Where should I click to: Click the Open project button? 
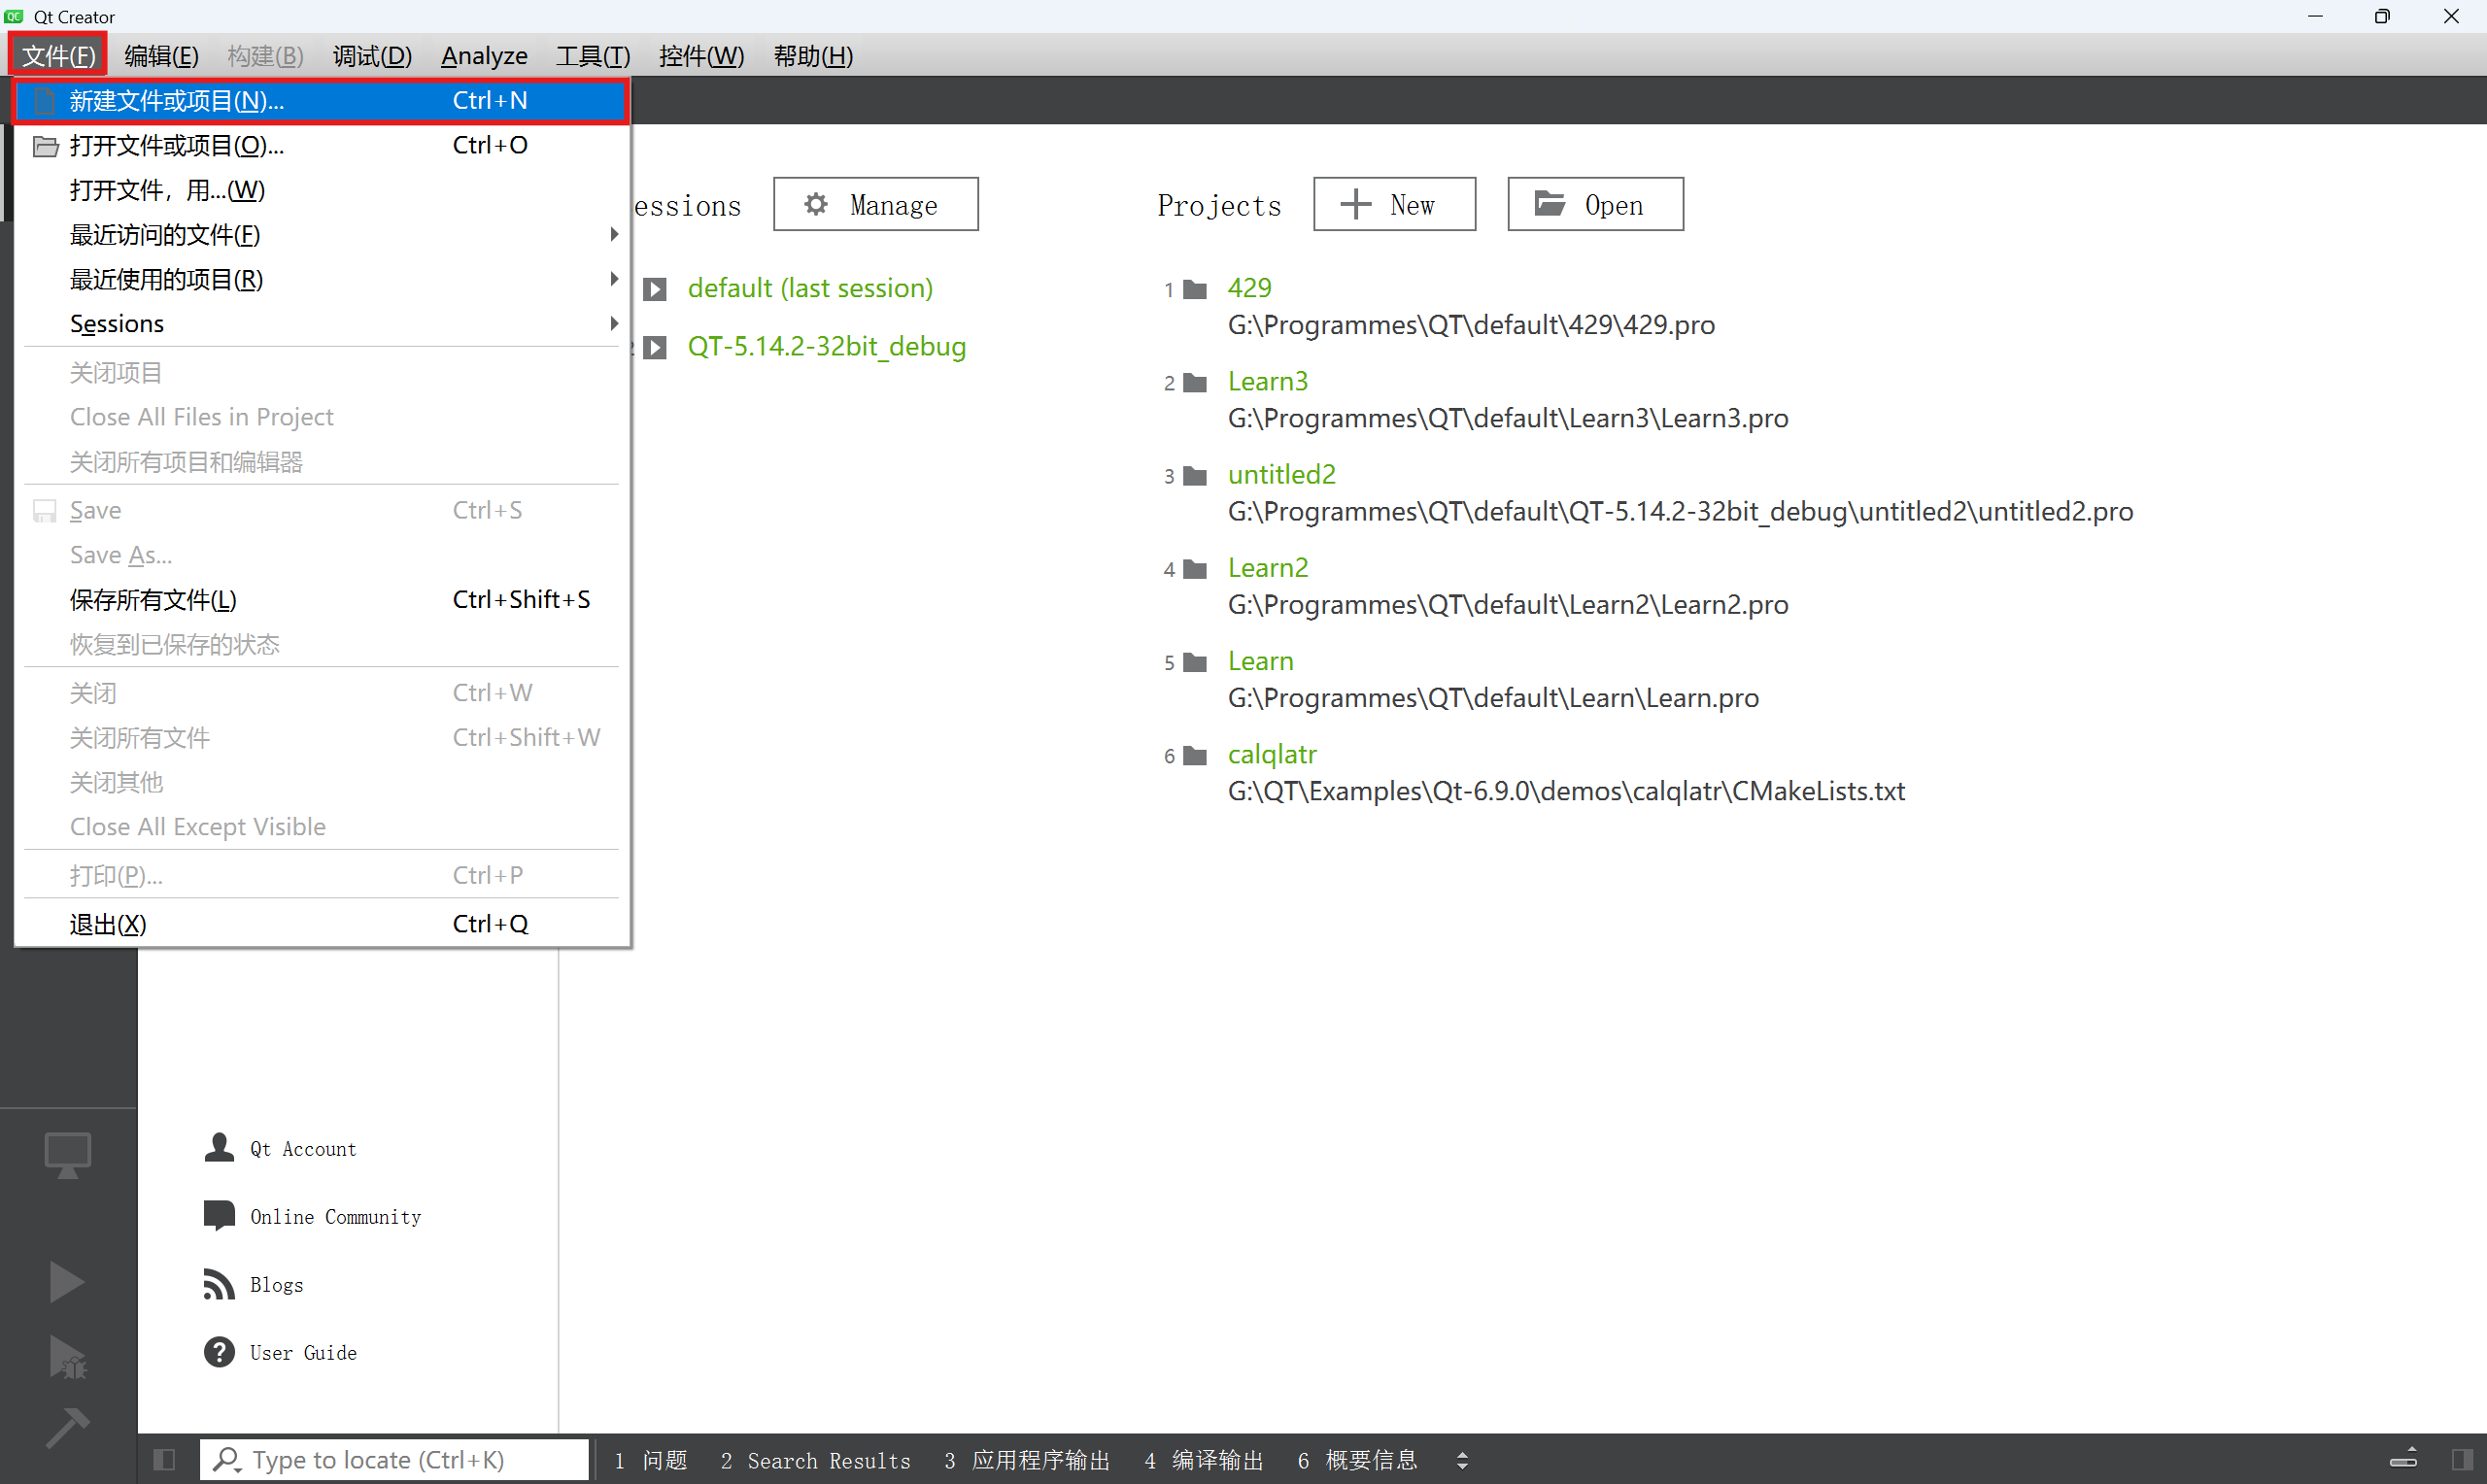(1595, 204)
